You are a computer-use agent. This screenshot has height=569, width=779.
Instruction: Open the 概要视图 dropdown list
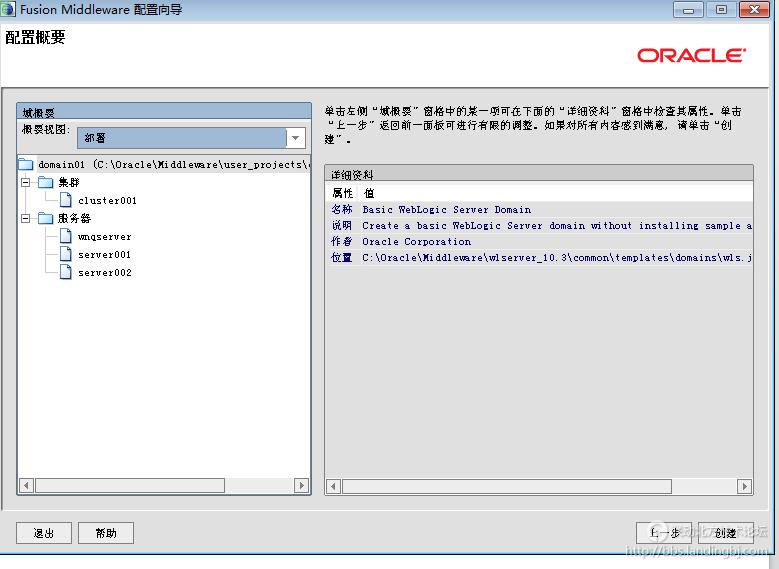coord(296,138)
